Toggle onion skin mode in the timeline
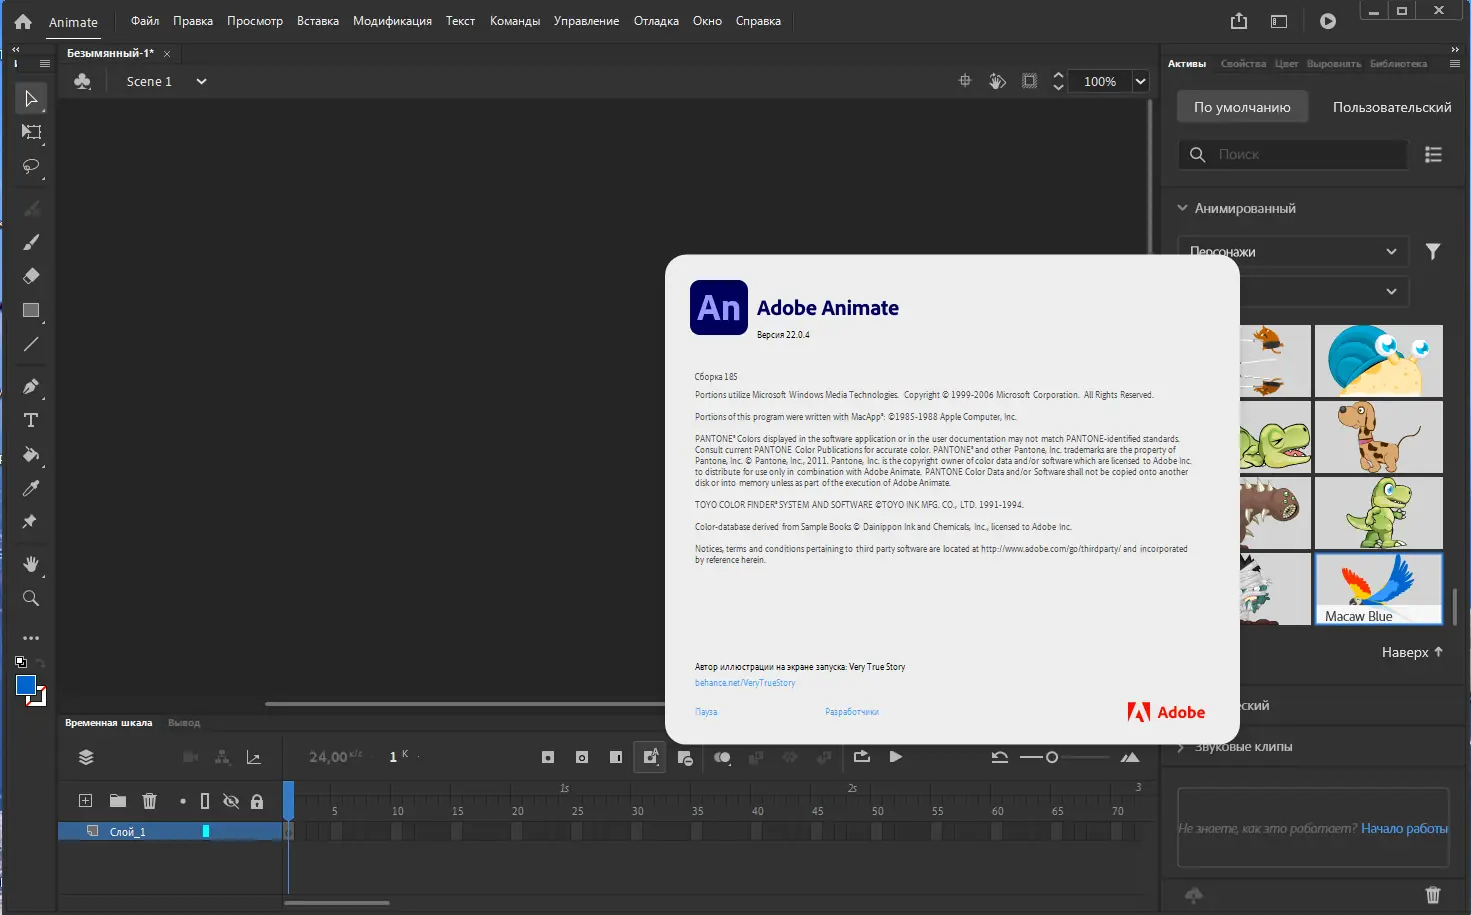The width and height of the screenshot is (1471, 915). tap(722, 757)
